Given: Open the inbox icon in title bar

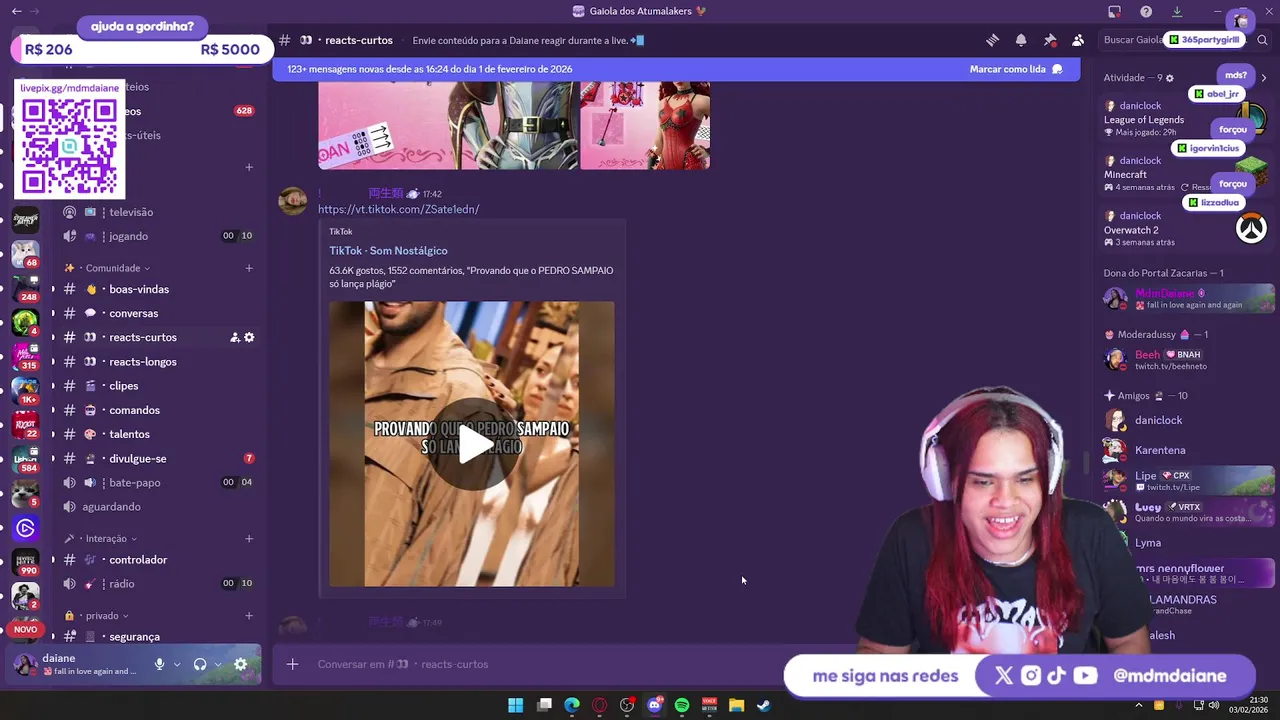Looking at the screenshot, I should tap(1115, 11).
